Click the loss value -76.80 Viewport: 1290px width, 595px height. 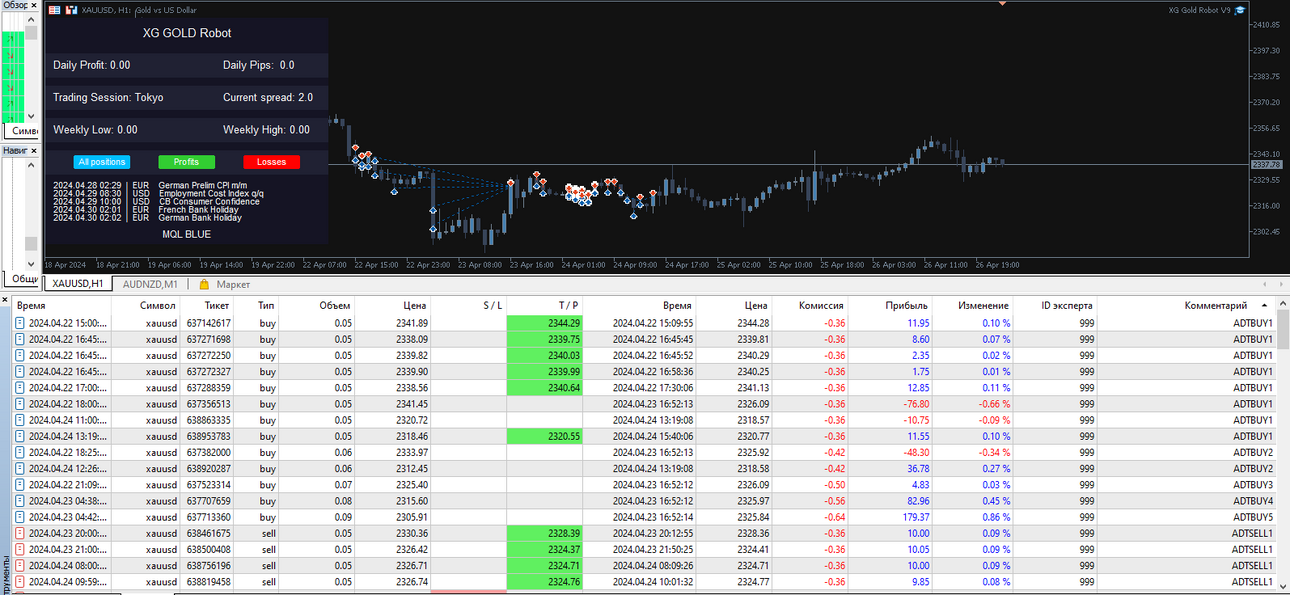point(915,404)
